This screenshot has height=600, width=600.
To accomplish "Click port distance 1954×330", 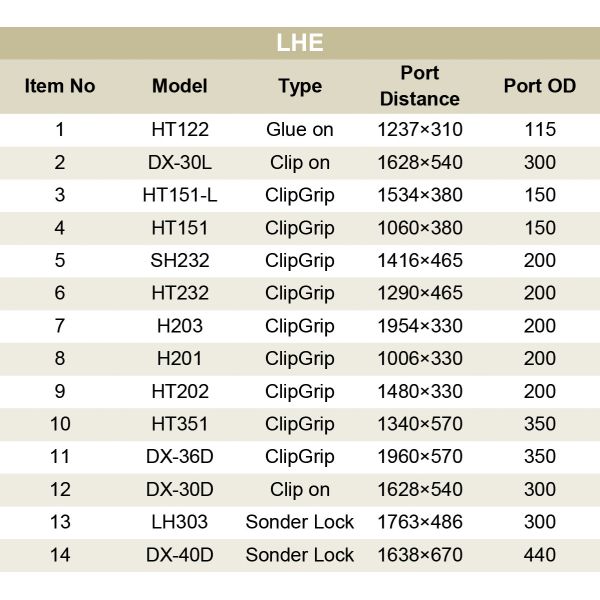I will [x=420, y=326].
